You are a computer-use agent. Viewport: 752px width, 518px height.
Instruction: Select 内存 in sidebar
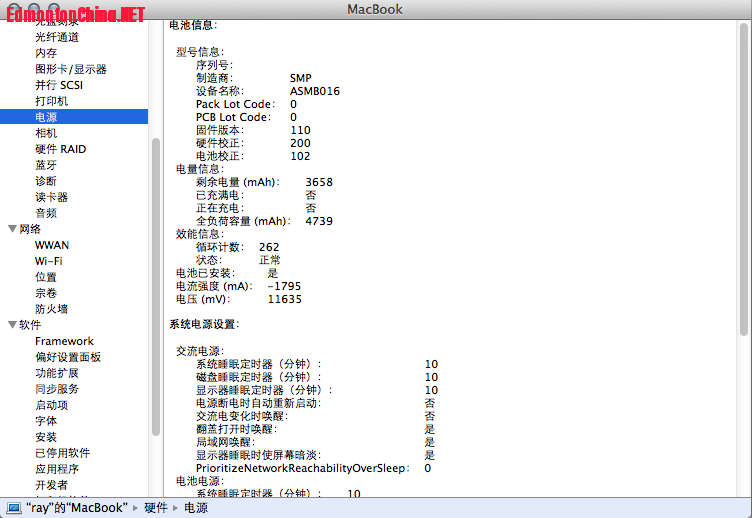tap(46, 53)
